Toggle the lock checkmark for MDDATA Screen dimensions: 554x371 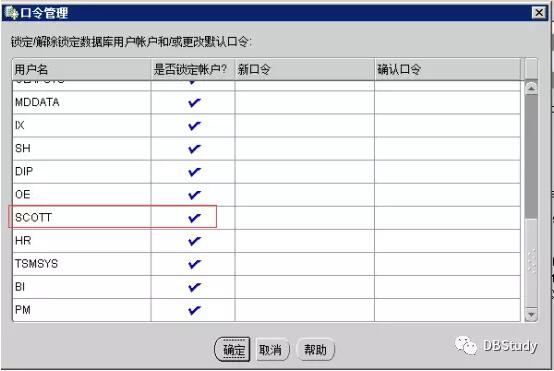[x=194, y=103]
